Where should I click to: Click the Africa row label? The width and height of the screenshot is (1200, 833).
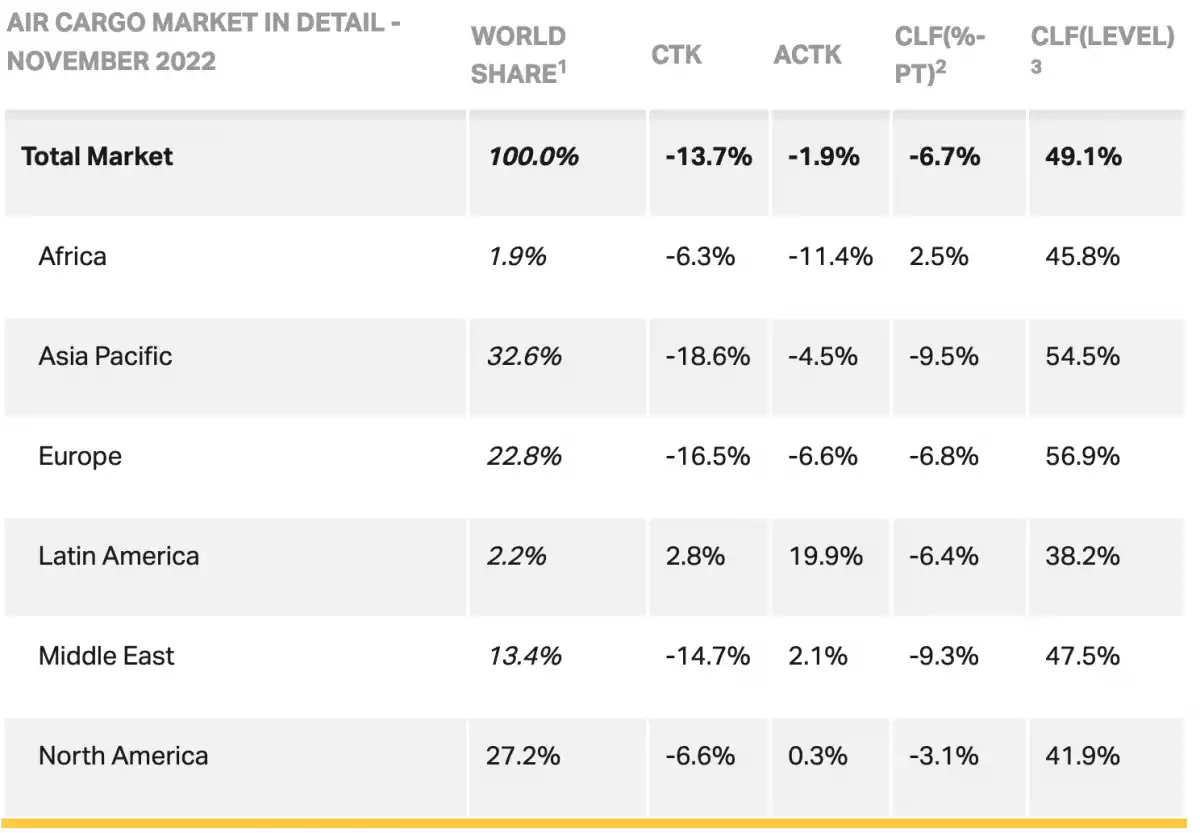72,256
